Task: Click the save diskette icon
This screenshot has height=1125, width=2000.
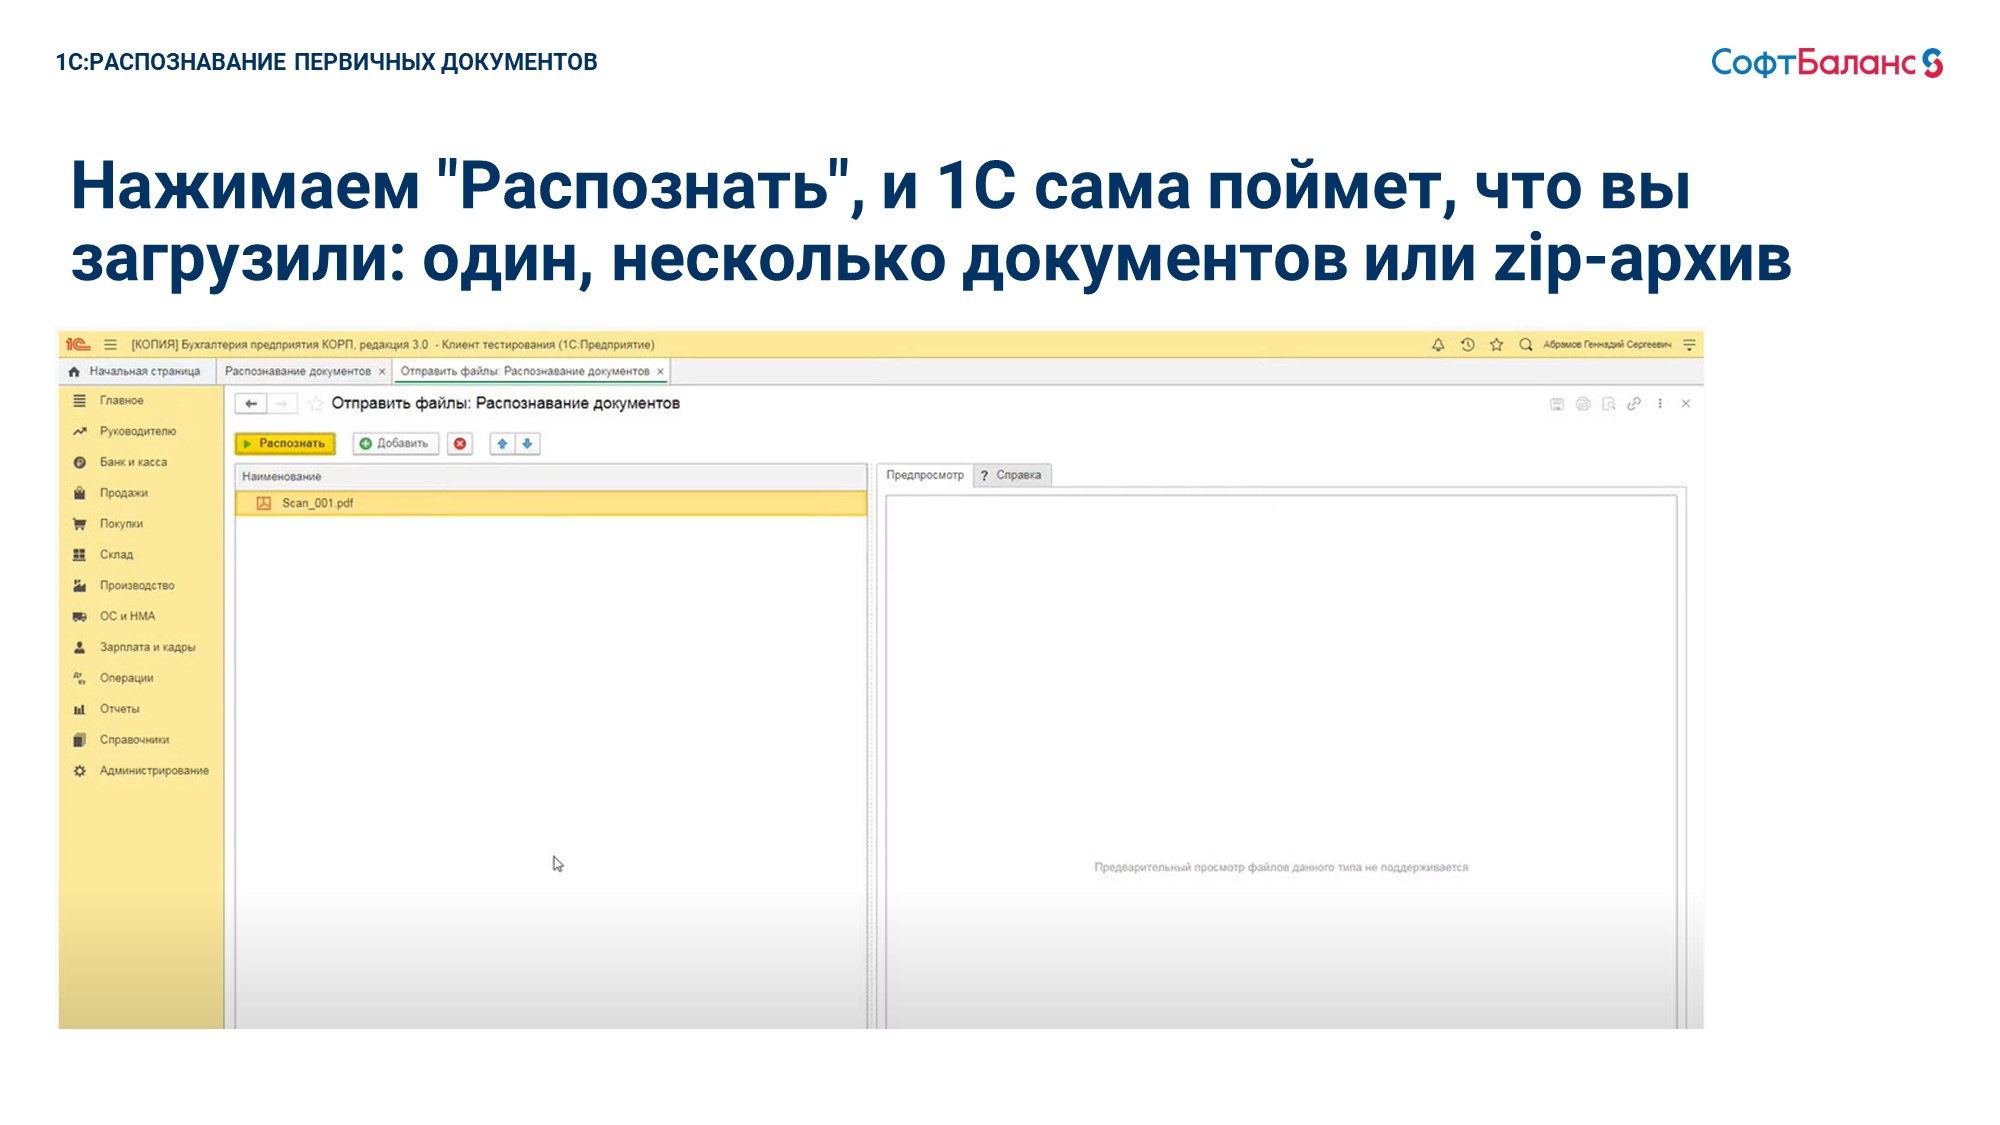Action: click(1557, 404)
